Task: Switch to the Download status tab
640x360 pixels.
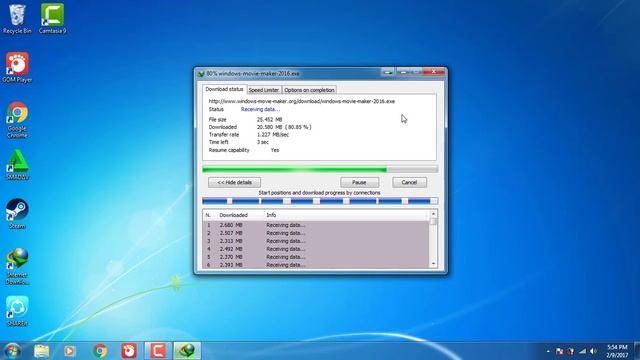Action: (224, 89)
